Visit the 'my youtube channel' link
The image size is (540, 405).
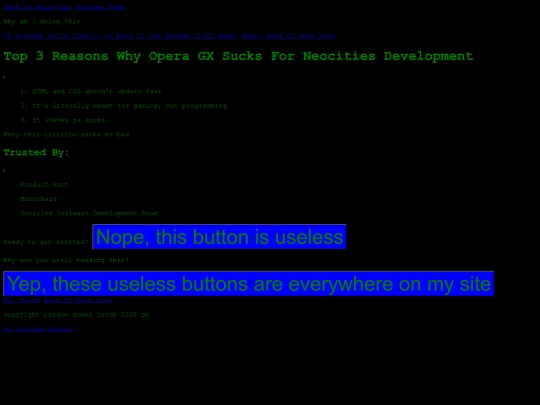pyautogui.click(x=38, y=329)
